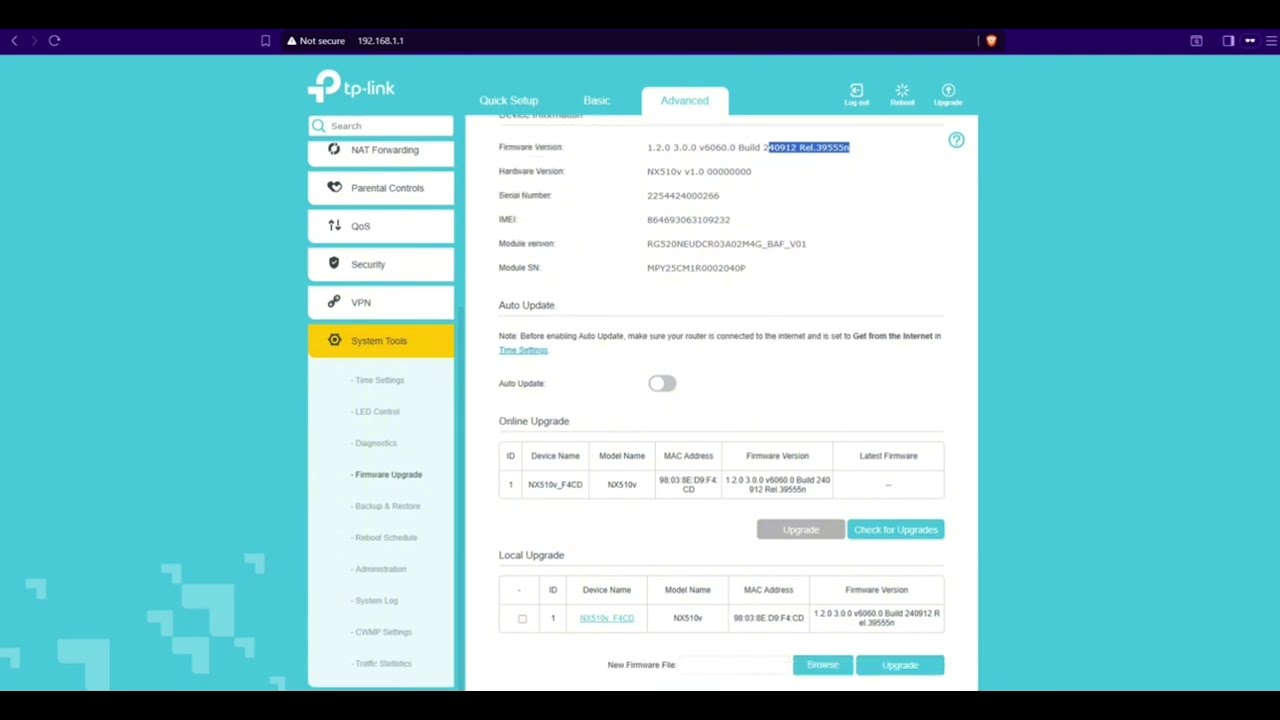Bookmark this page using the bookmark icon
Screen dimensions: 1280x720
tap(265, 41)
